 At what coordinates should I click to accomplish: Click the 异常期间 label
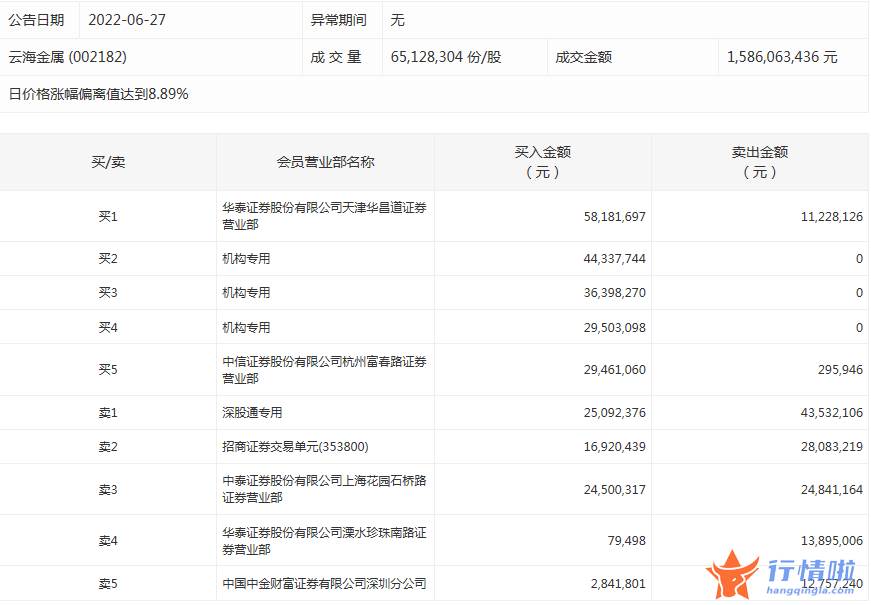pyautogui.click(x=338, y=20)
